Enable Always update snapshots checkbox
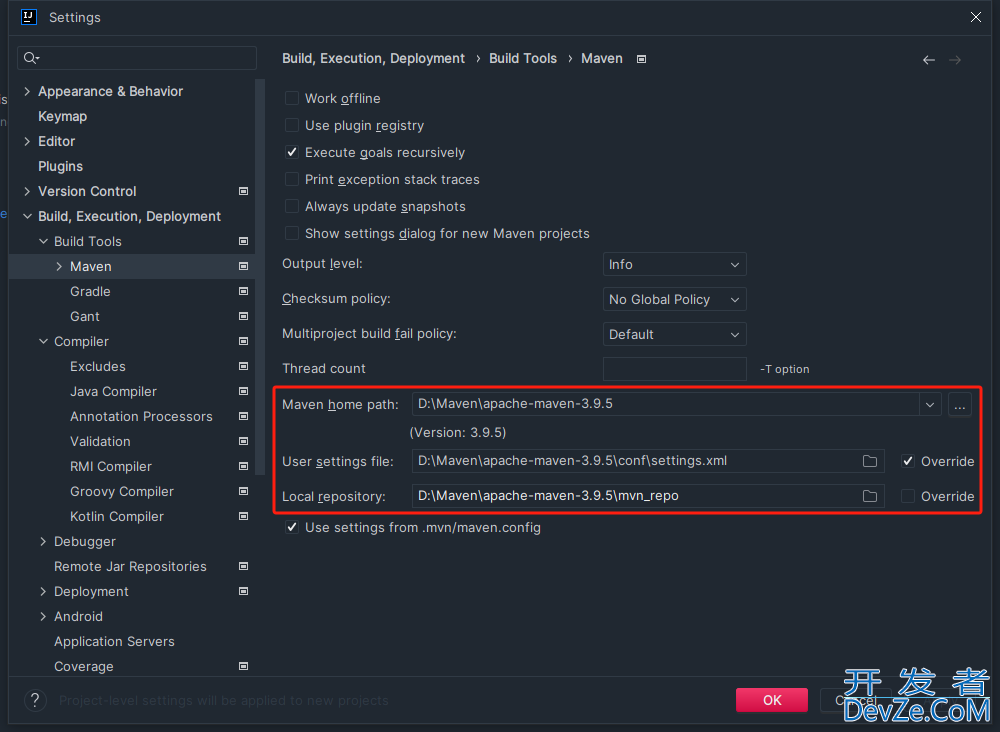Screen dimensions: 1000x732 pyautogui.click(x=291, y=206)
